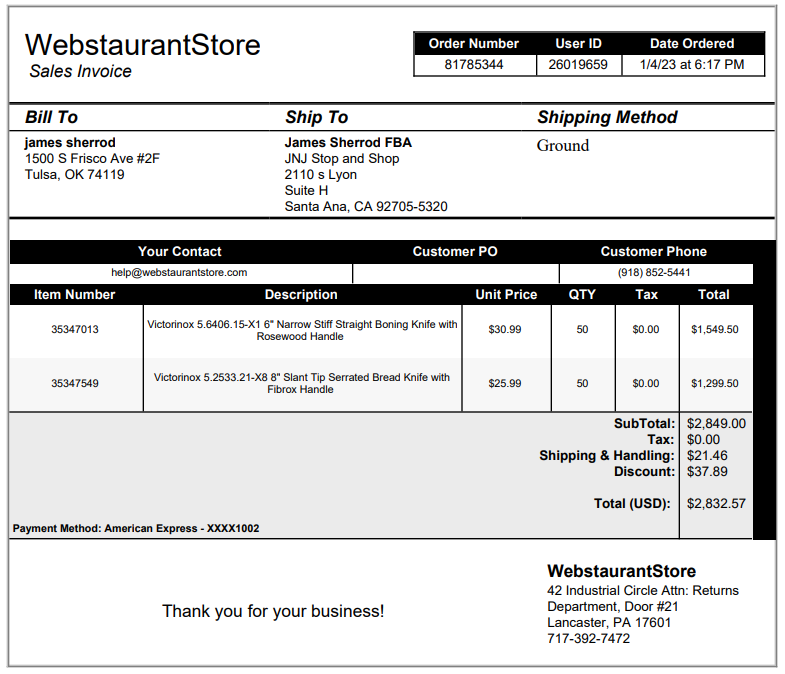The image size is (785, 674).
Task: Click the Discount label
Action: coord(645,472)
